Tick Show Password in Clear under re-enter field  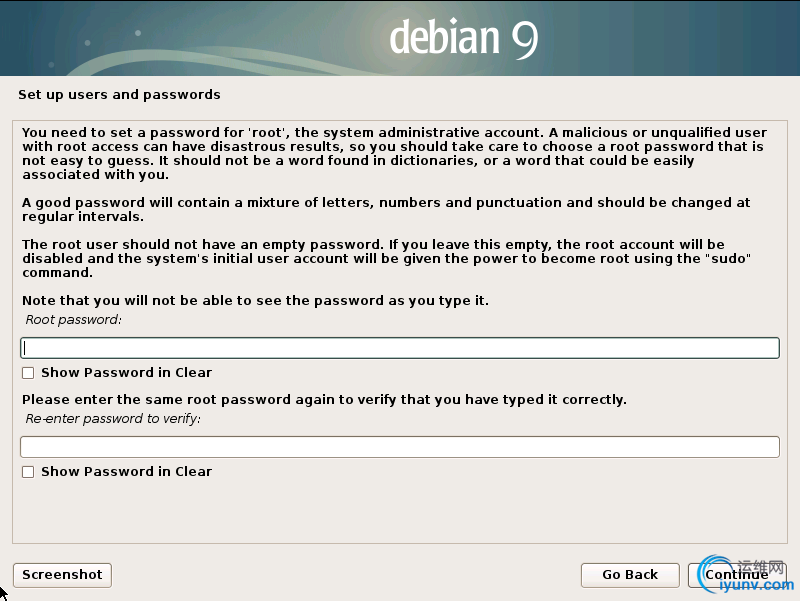click(28, 472)
